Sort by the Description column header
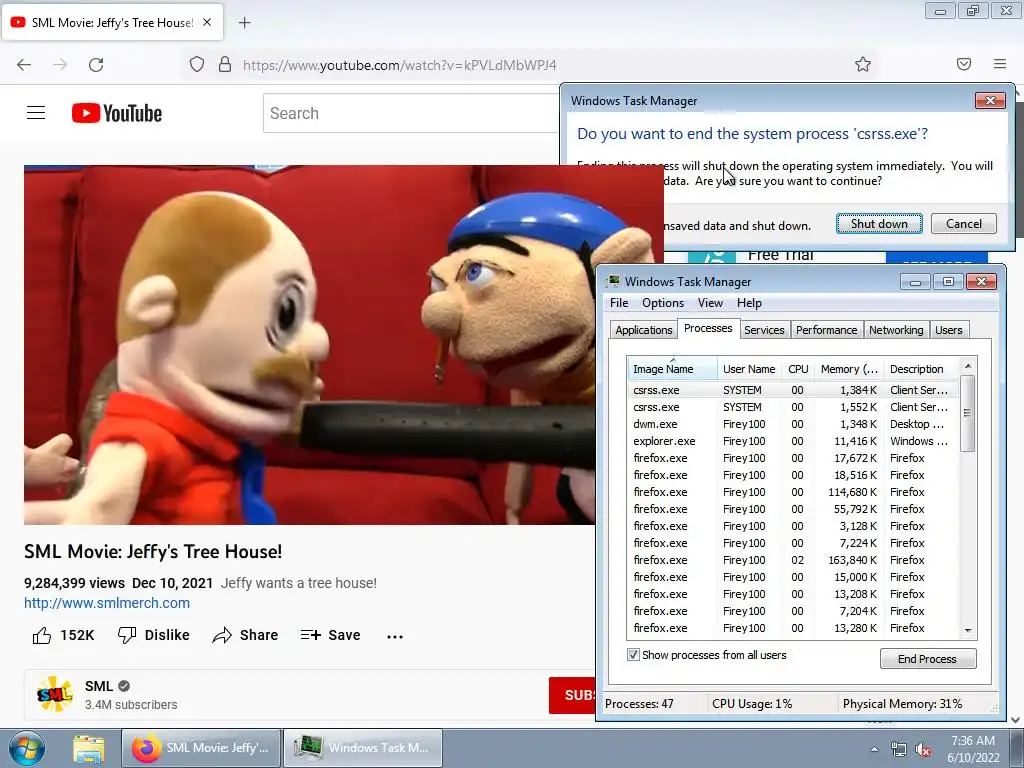 click(x=921, y=369)
